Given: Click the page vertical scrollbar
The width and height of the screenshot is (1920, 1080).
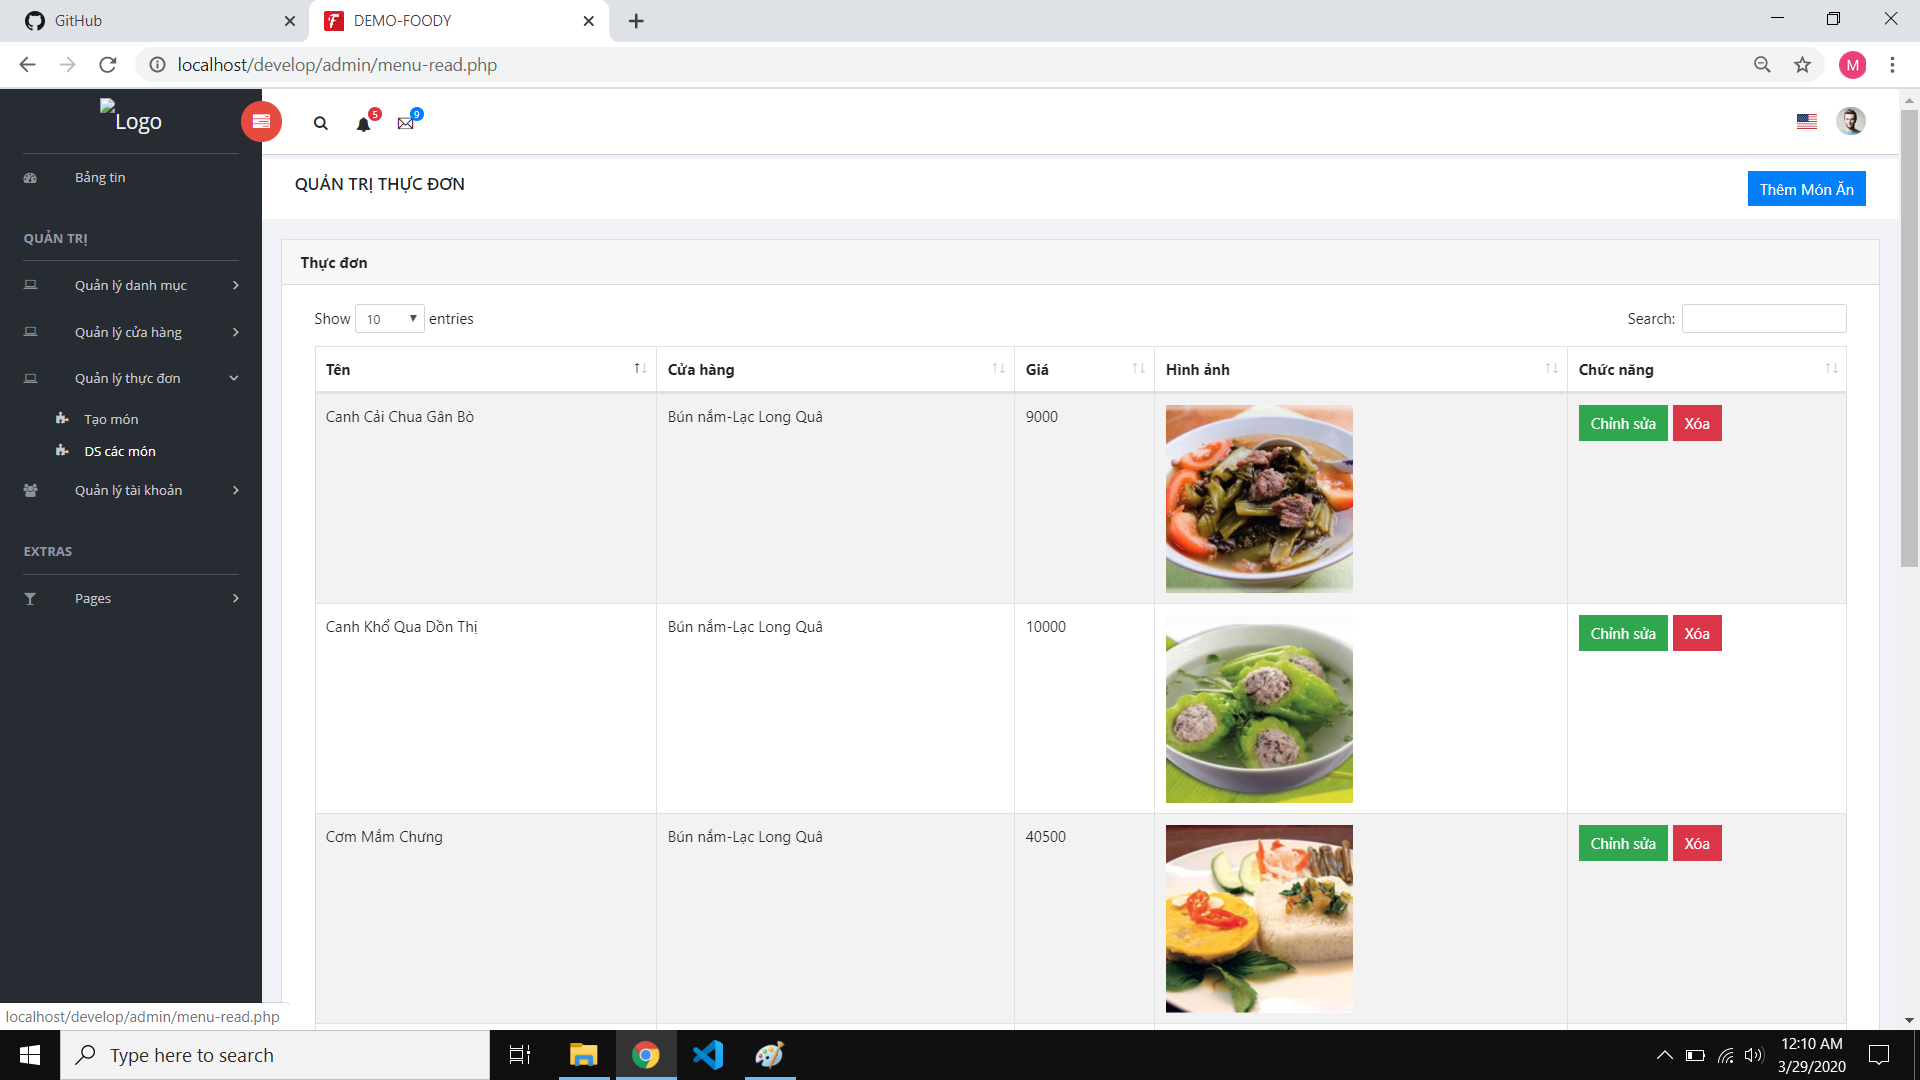Looking at the screenshot, I should (1909, 340).
